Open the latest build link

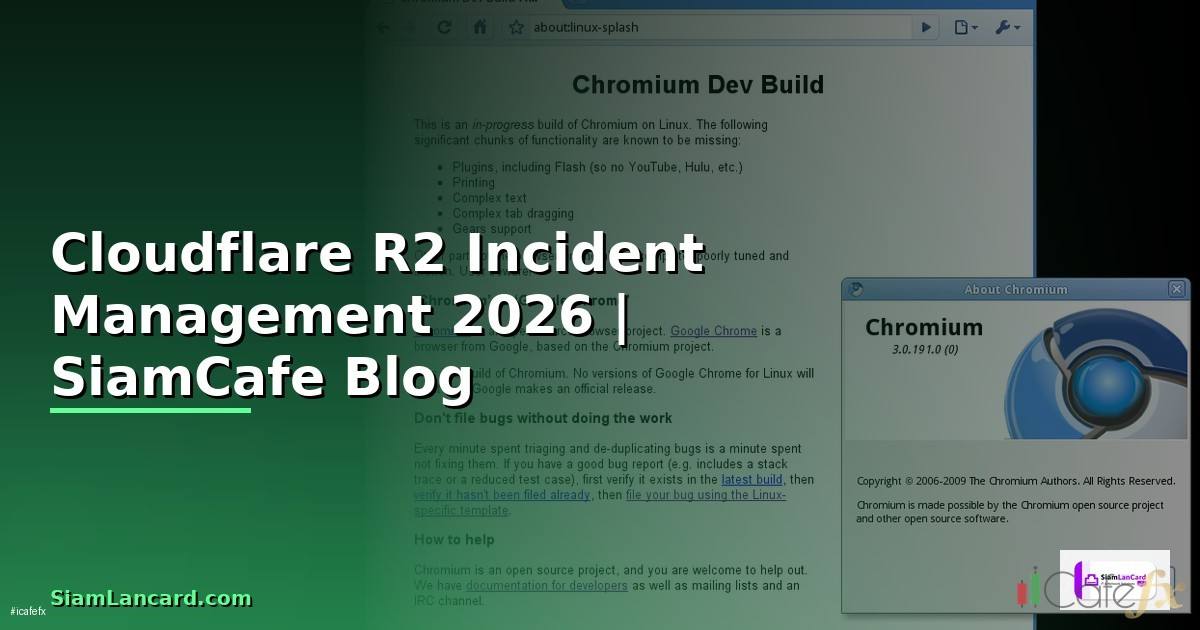pyautogui.click(x=751, y=480)
